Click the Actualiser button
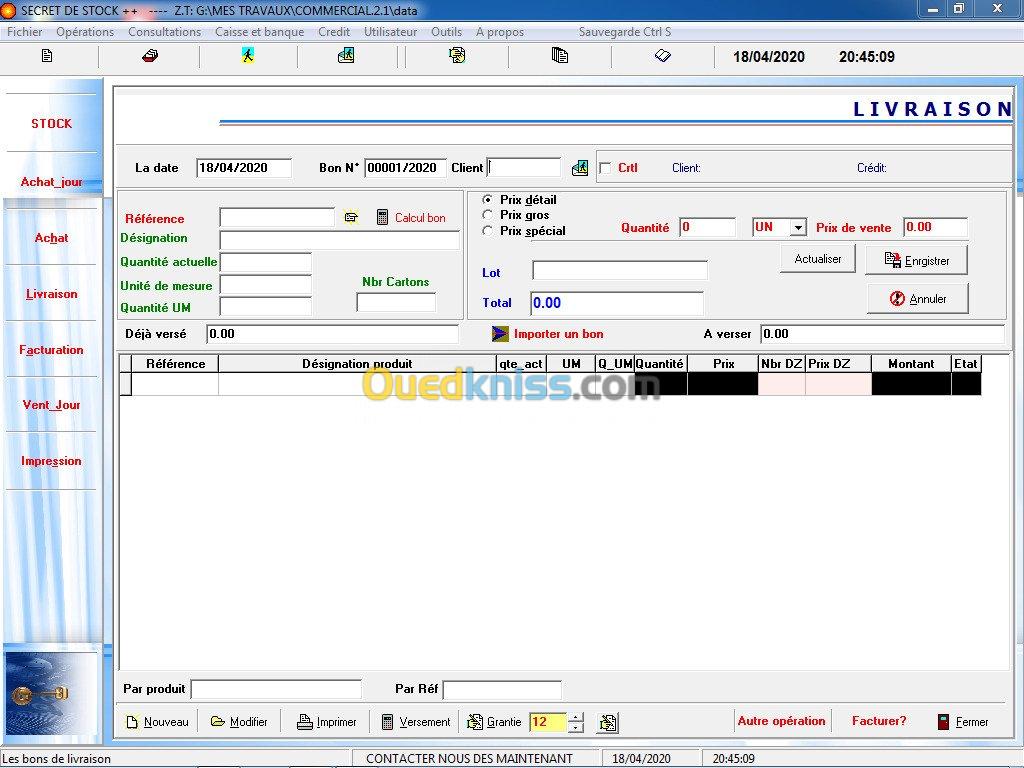The width and height of the screenshot is (1024, 768). click(x=818, y=259)
